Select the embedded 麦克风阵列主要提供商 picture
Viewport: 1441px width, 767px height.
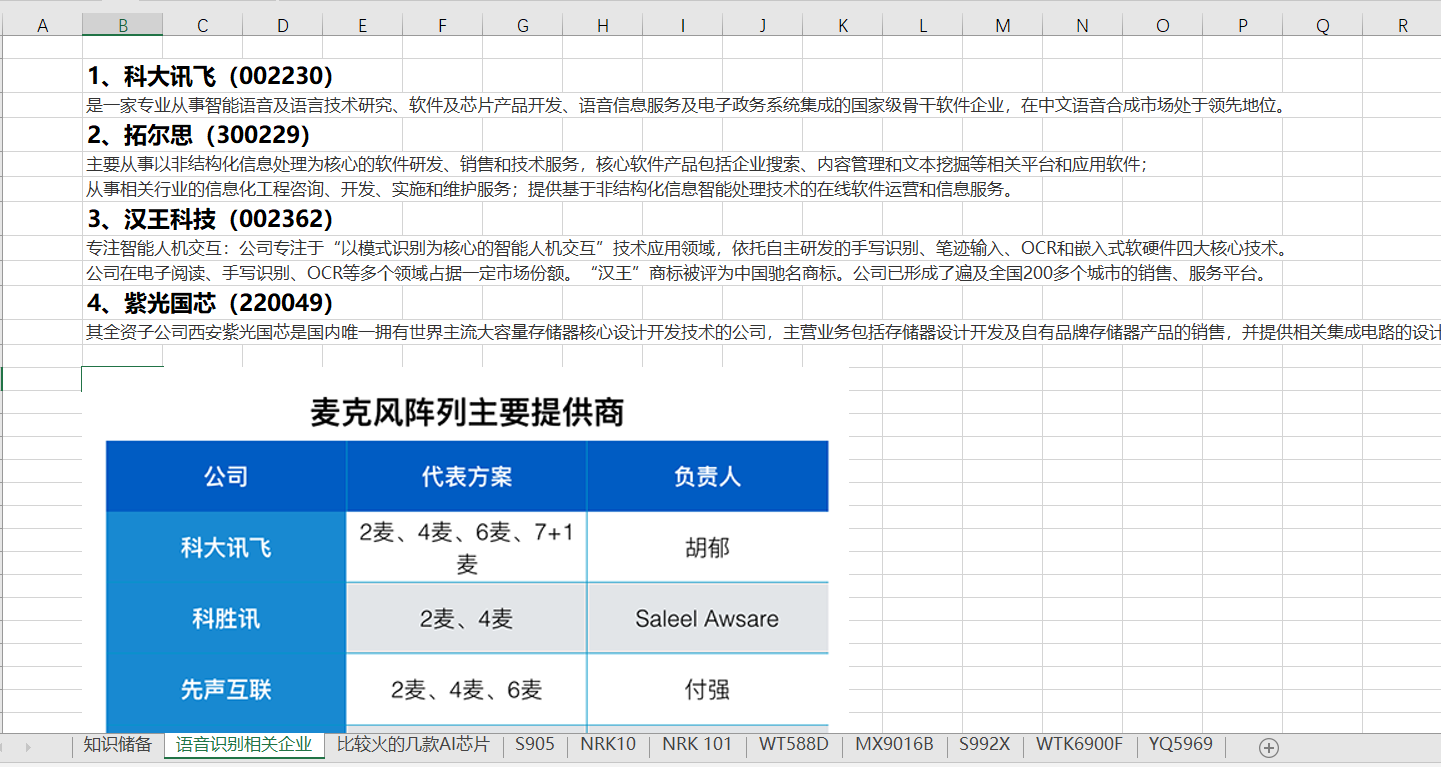point(465,550)
